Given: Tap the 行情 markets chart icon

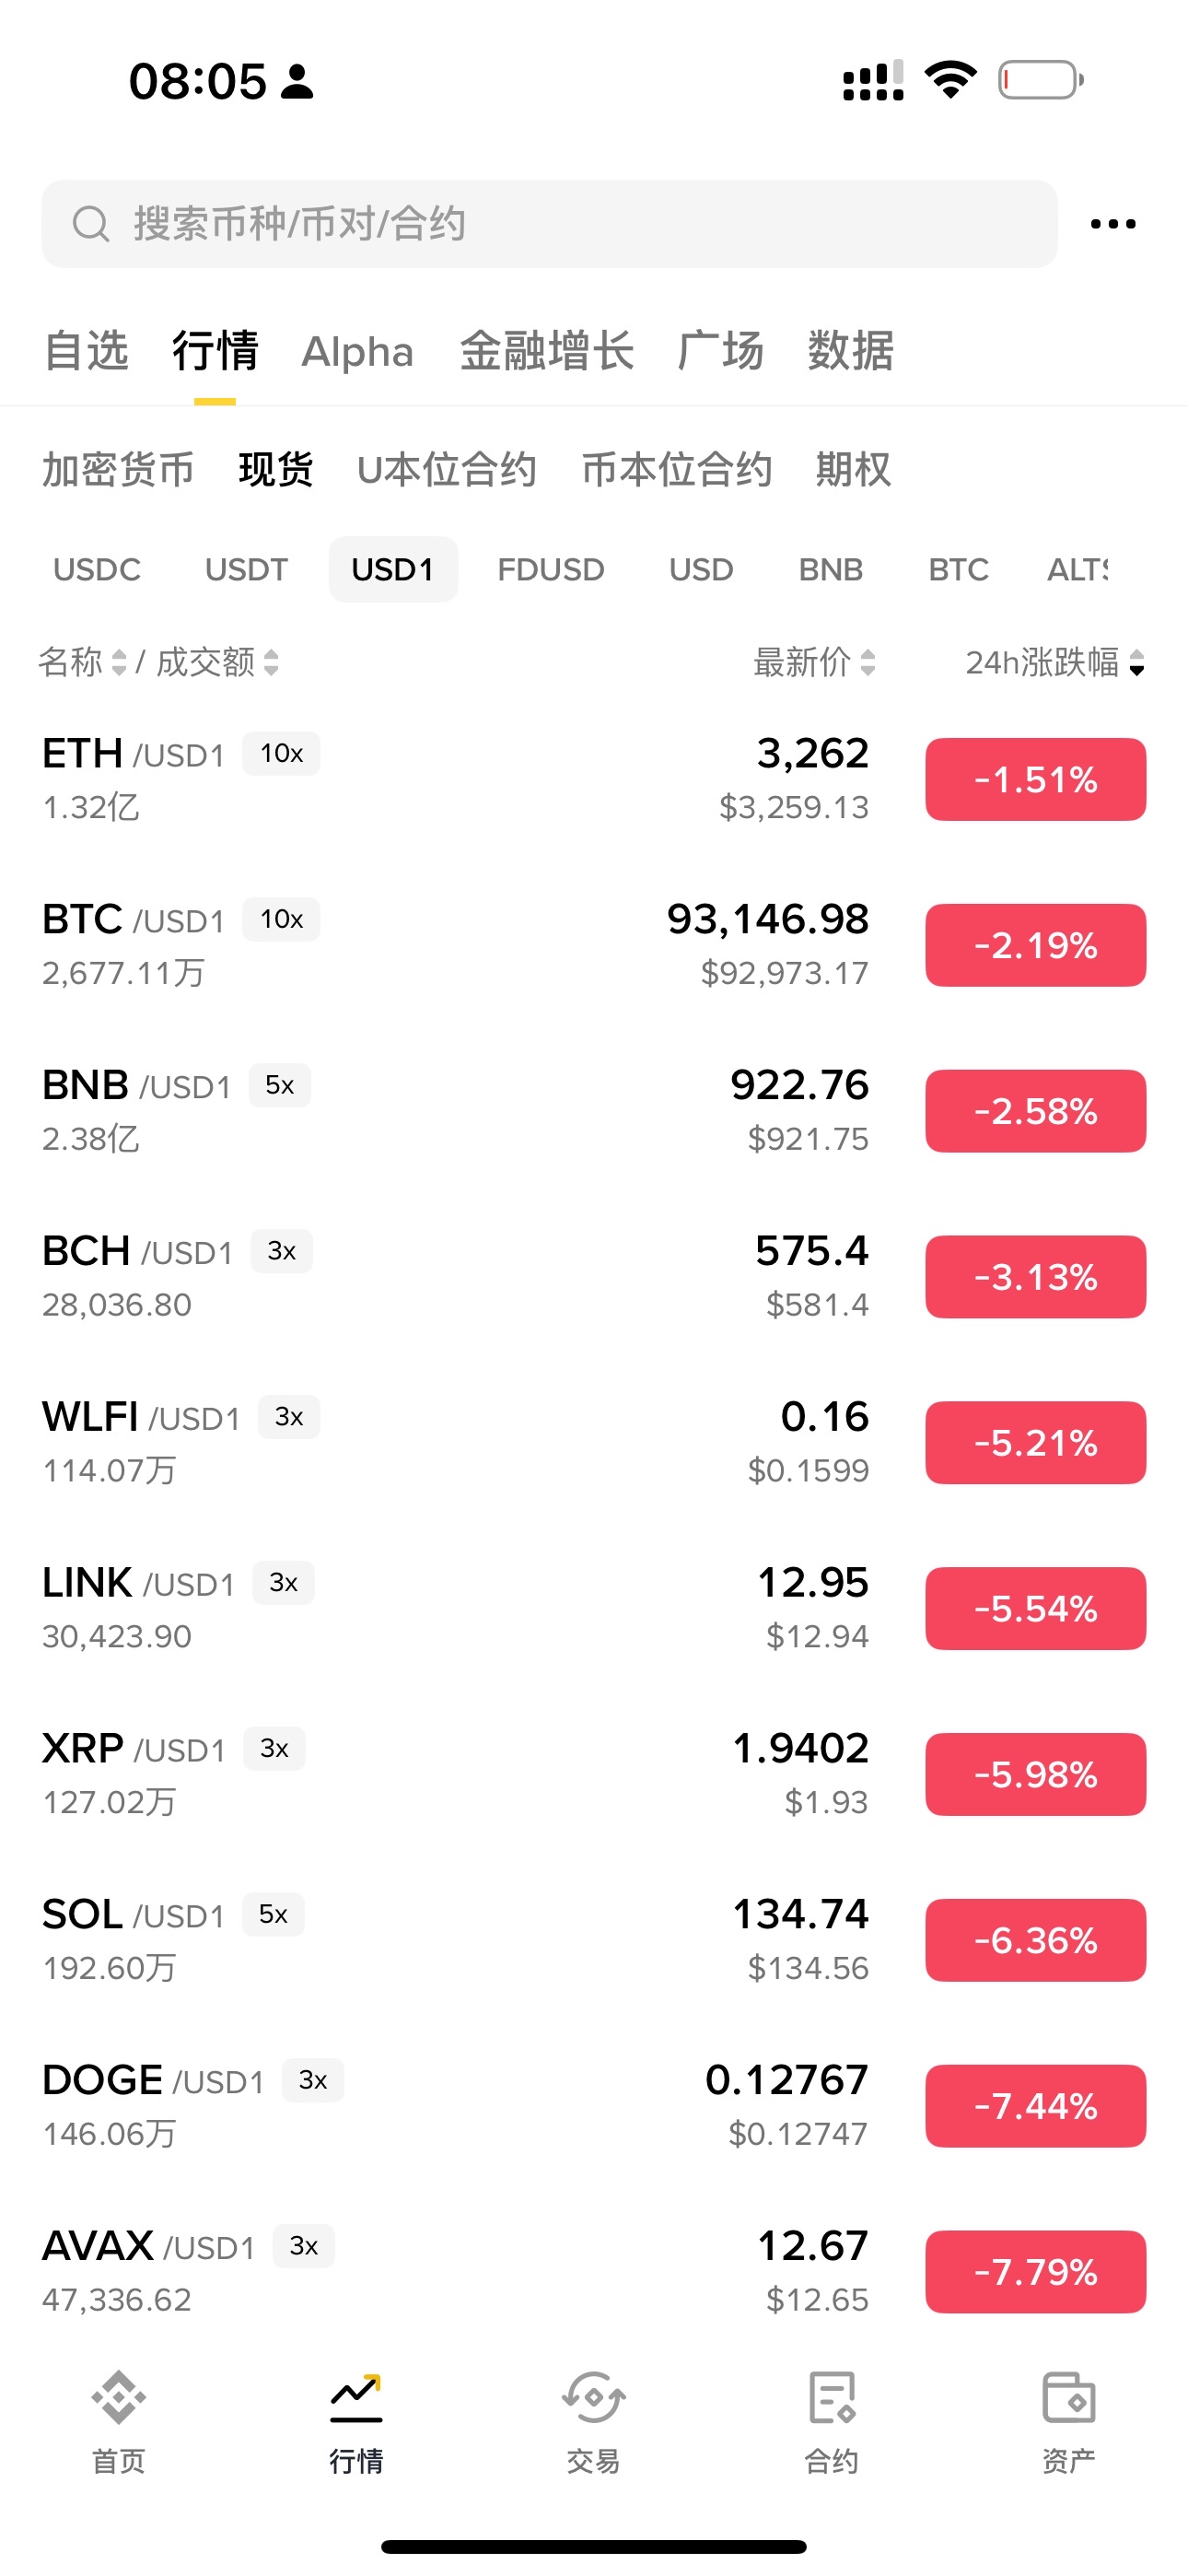Looking at the screenshot, I should coord(356,2398).
